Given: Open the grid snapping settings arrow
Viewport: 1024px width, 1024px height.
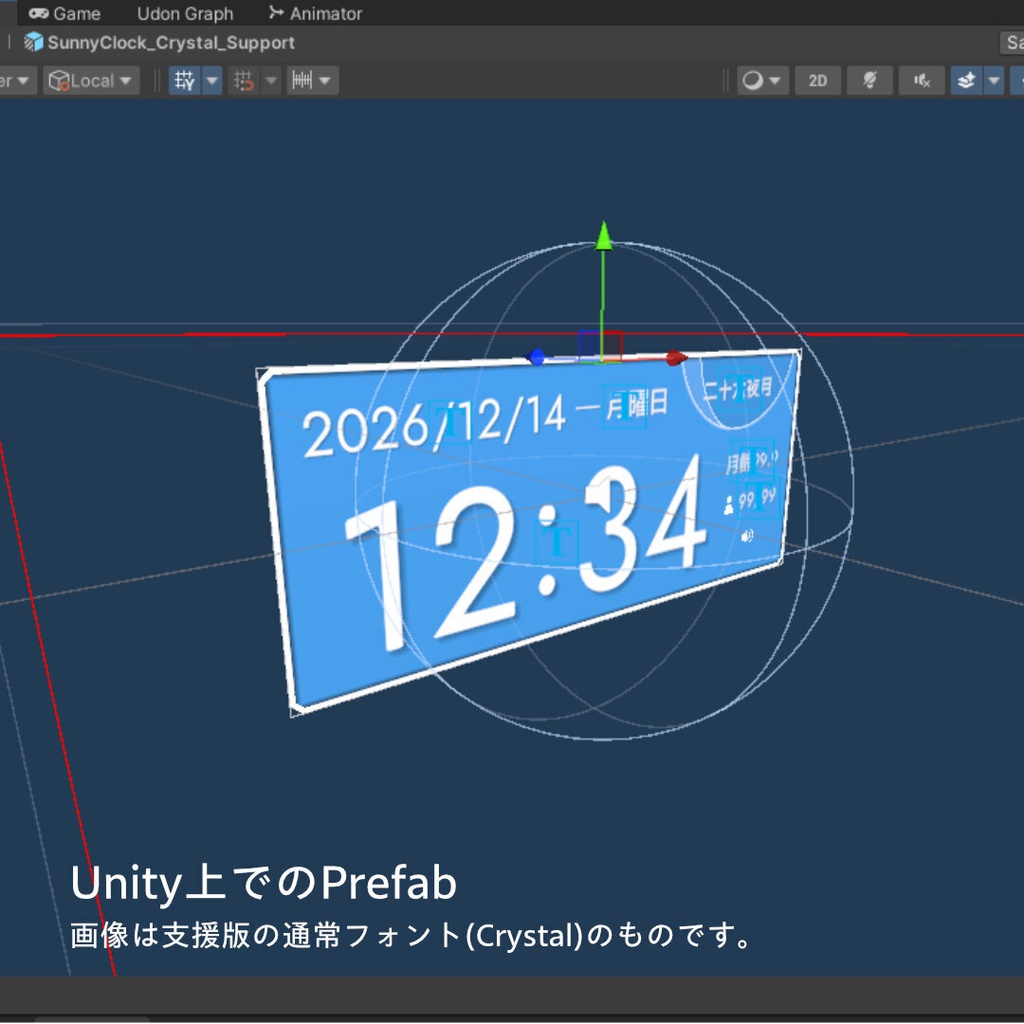Looking at the screenshot, I should point(271,81).
